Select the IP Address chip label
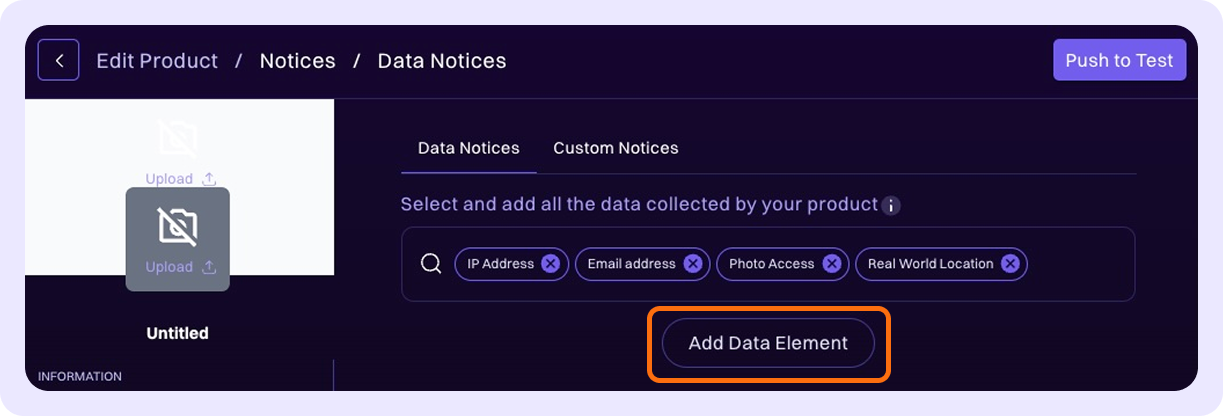Viewport: 1223px width, 416px height. [x=500, y=264]
